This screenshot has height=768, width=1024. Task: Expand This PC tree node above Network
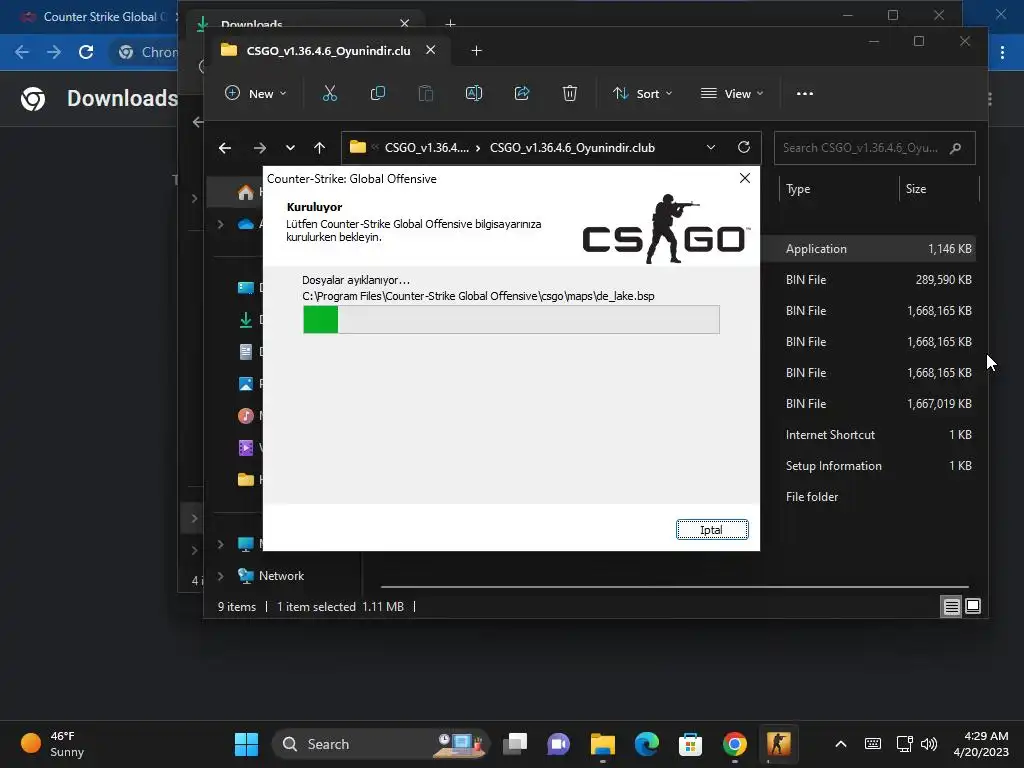pyautogui.click(x=221, y=544)
